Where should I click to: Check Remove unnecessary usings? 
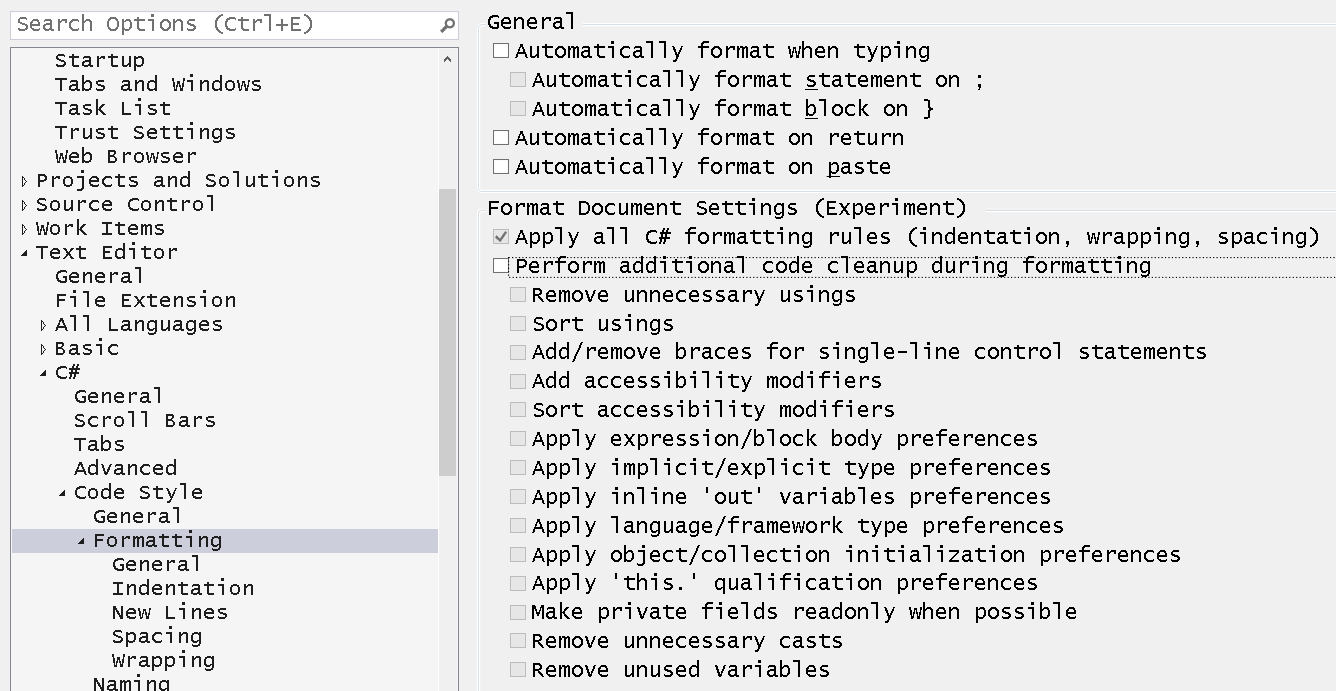(x=518, y=294)
